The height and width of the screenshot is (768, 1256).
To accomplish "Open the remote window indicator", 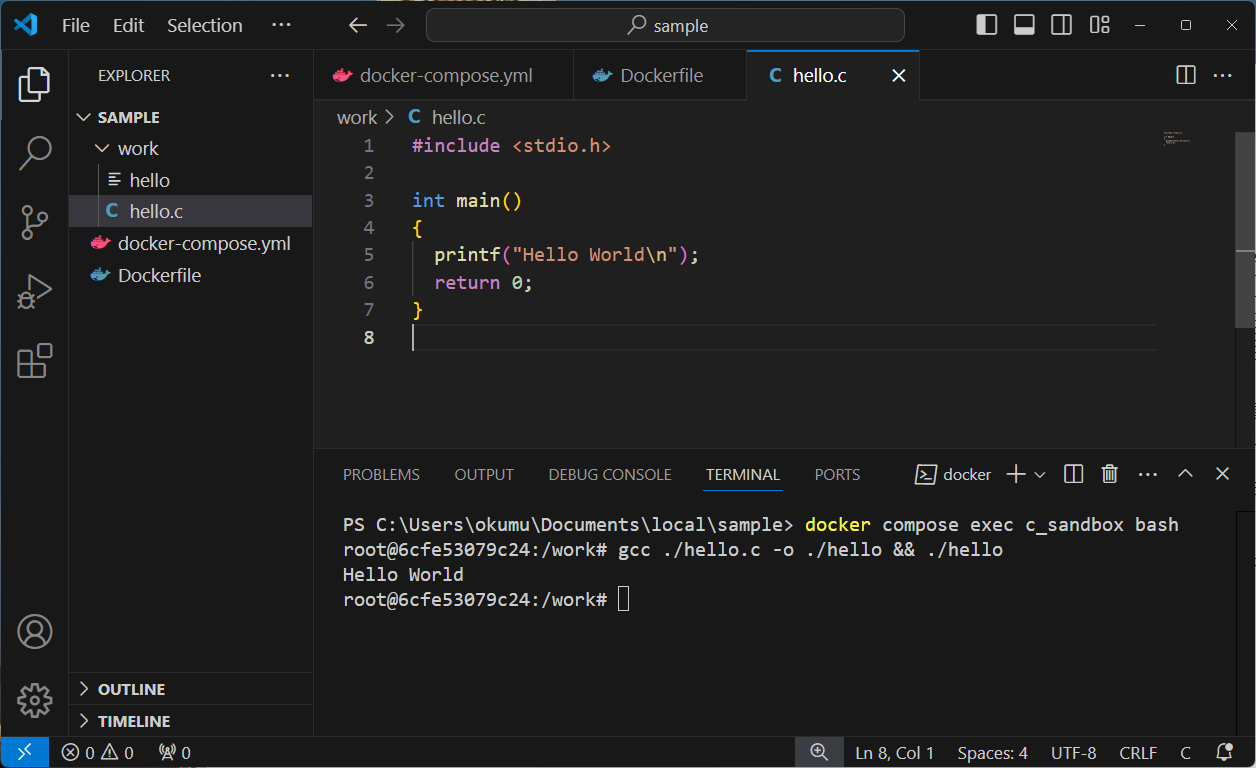I will point(24,752).
